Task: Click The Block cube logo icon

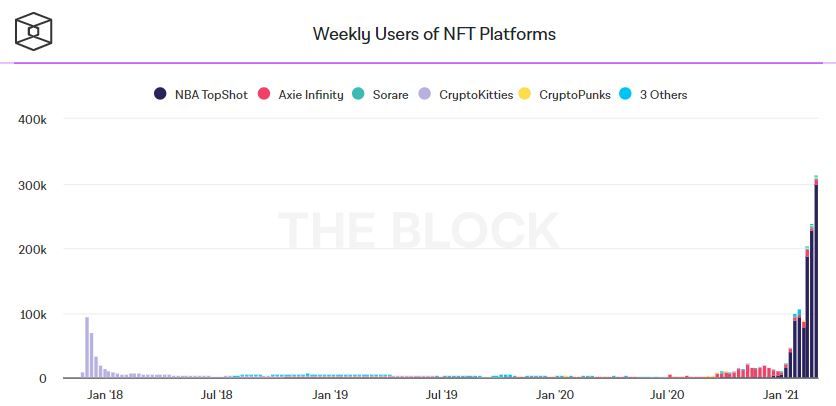Action: [x=34, y=32]
